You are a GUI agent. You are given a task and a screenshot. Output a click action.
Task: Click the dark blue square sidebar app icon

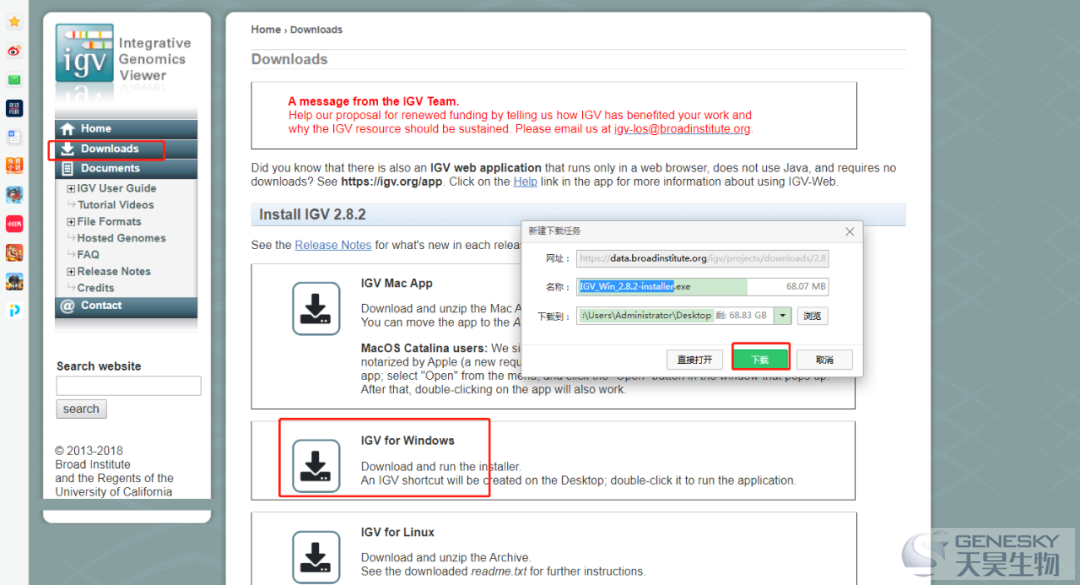(x=14, y=108)
